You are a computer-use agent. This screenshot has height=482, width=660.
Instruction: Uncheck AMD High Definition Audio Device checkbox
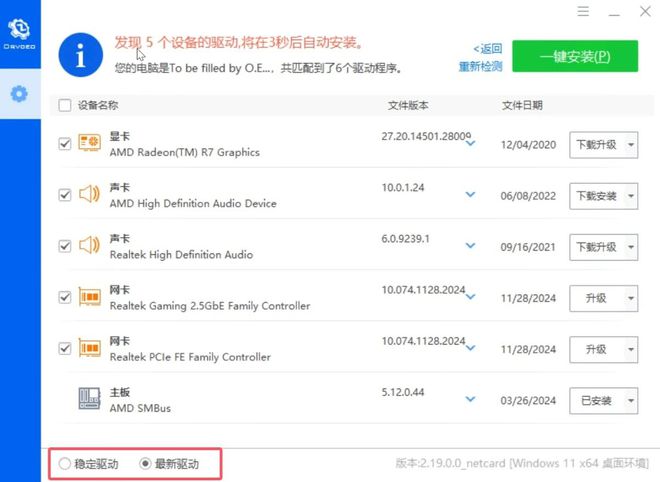[65, 195]
